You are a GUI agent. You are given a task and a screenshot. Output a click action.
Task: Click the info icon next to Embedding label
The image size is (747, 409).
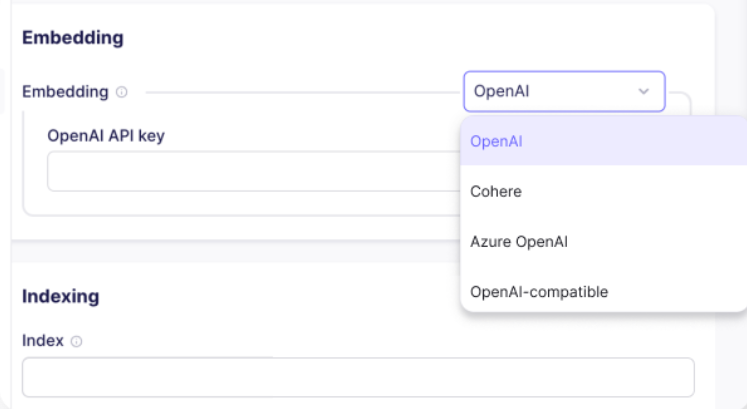[x=121, y=92]
